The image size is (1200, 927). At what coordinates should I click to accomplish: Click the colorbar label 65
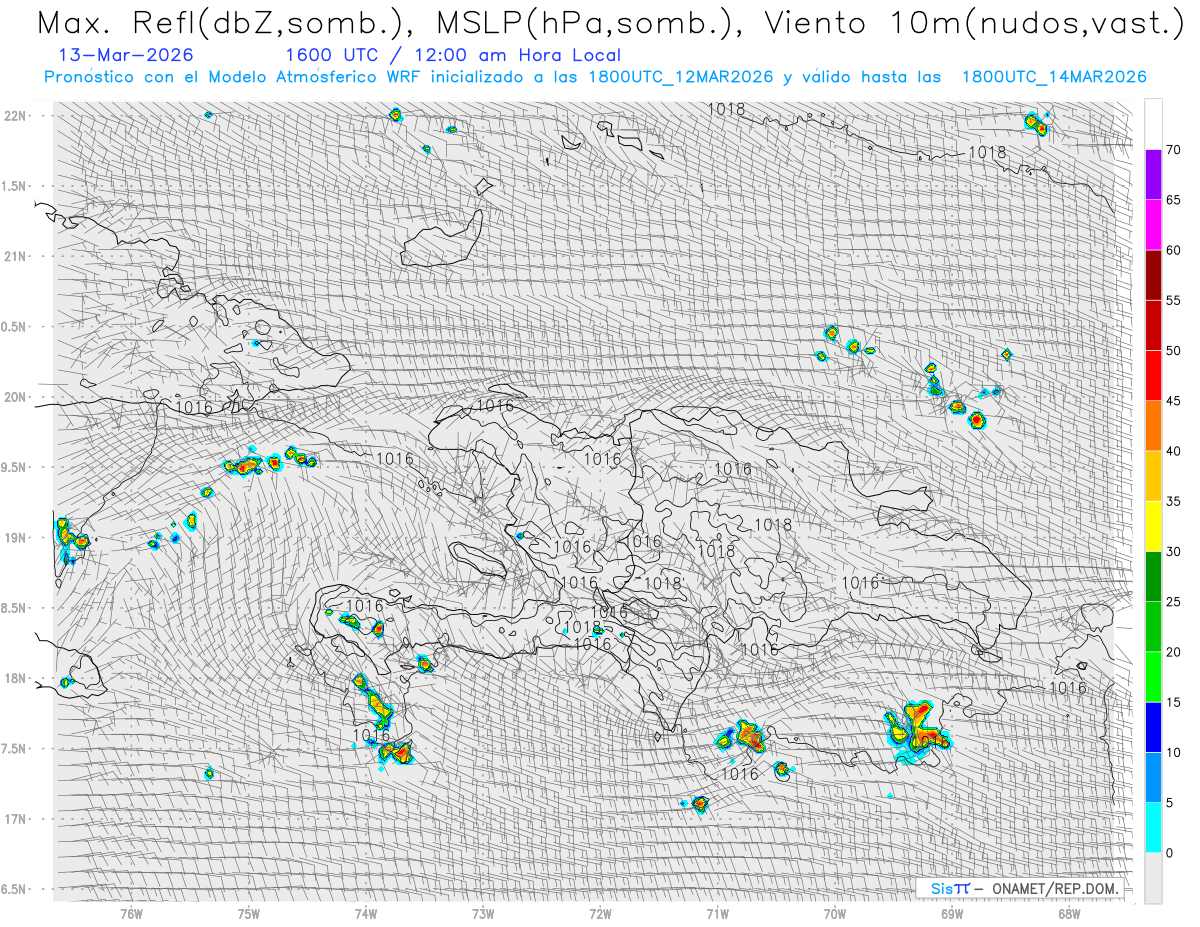(1173, 200)
